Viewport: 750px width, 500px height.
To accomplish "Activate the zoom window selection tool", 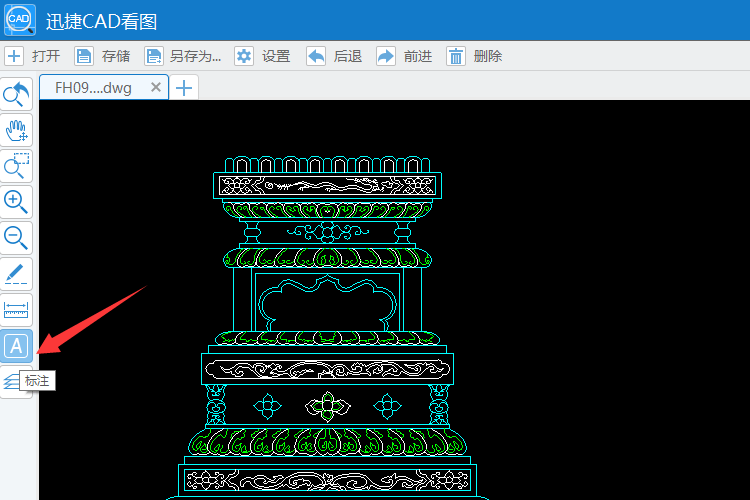I will [x=16, y=166].
